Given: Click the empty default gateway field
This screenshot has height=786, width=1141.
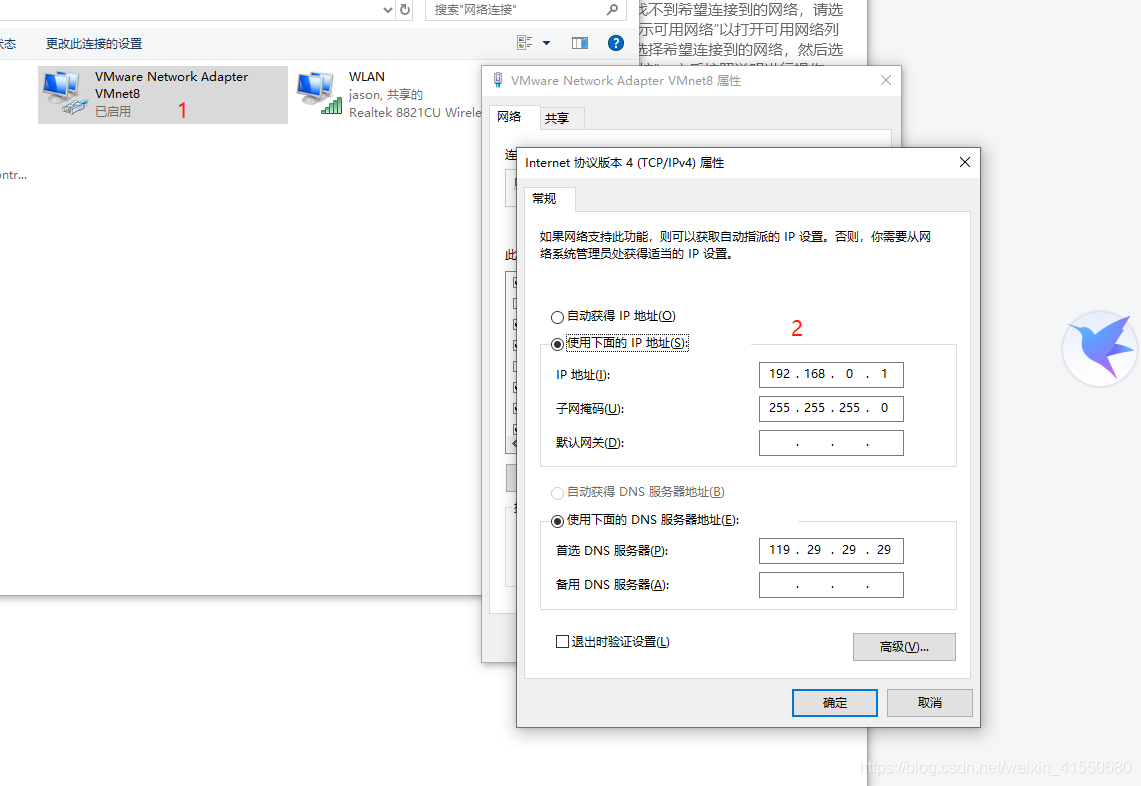Looking at the screenshot, I should point(831,442).
